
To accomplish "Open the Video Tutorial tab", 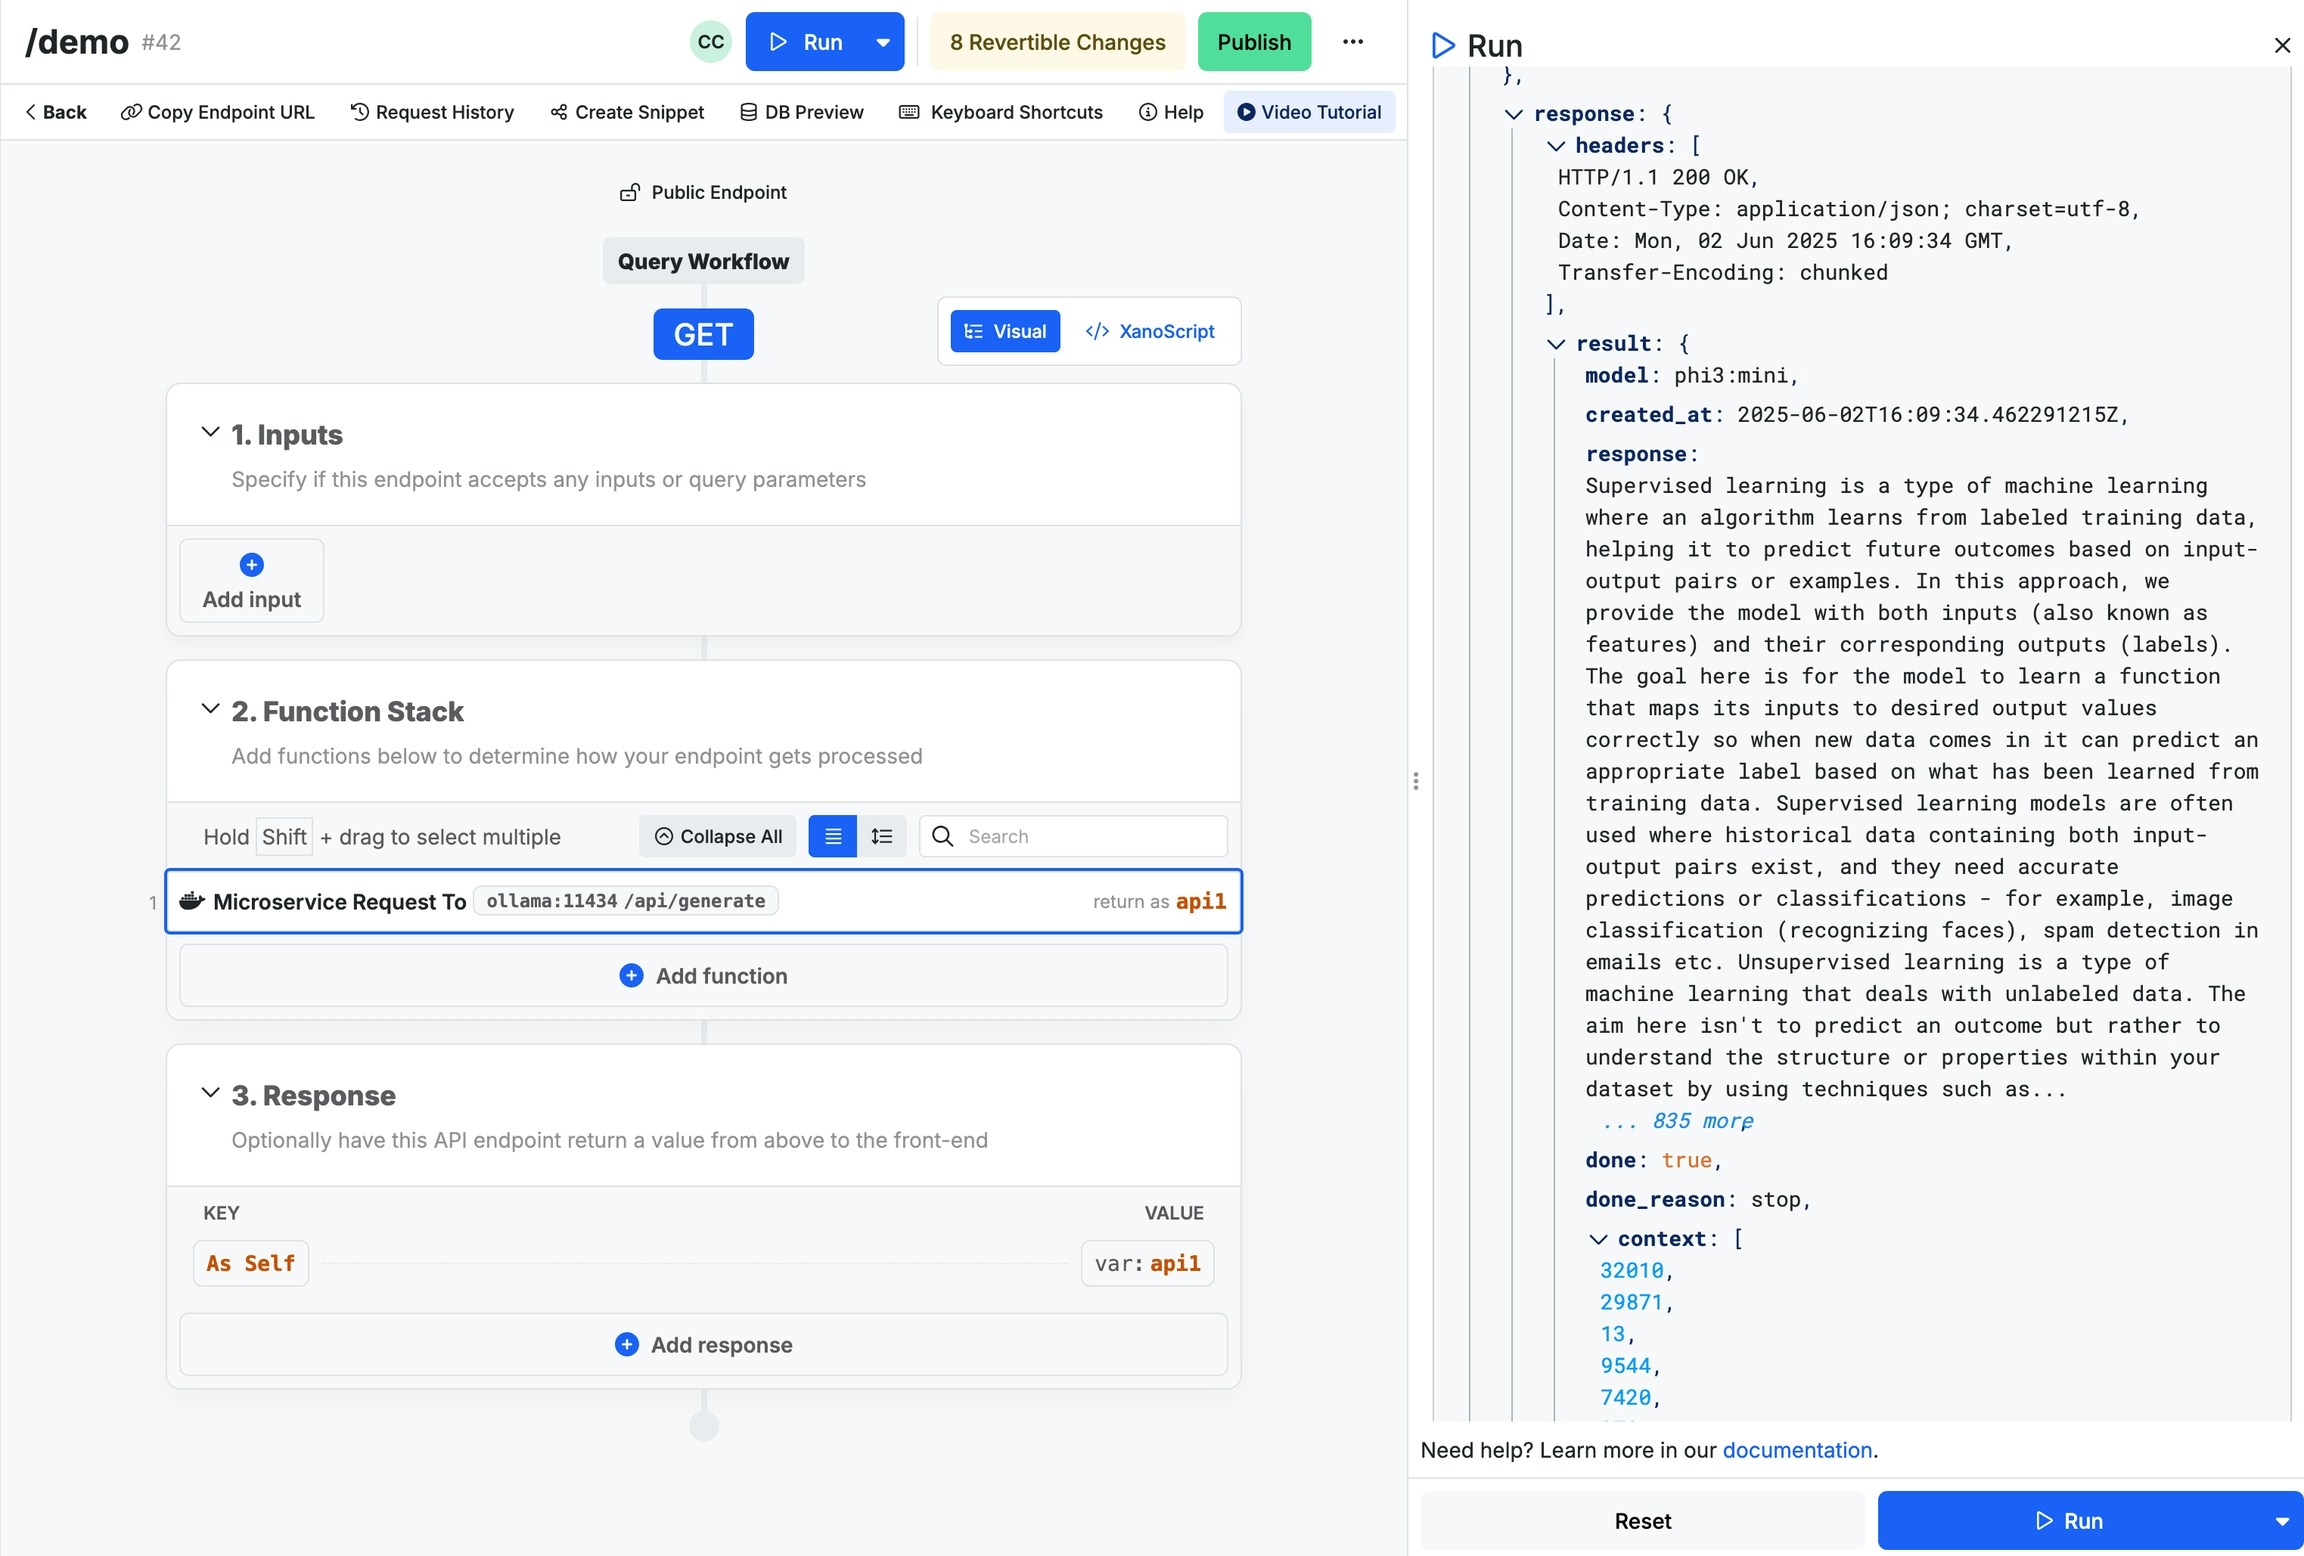I will [x=1309, y=112].
